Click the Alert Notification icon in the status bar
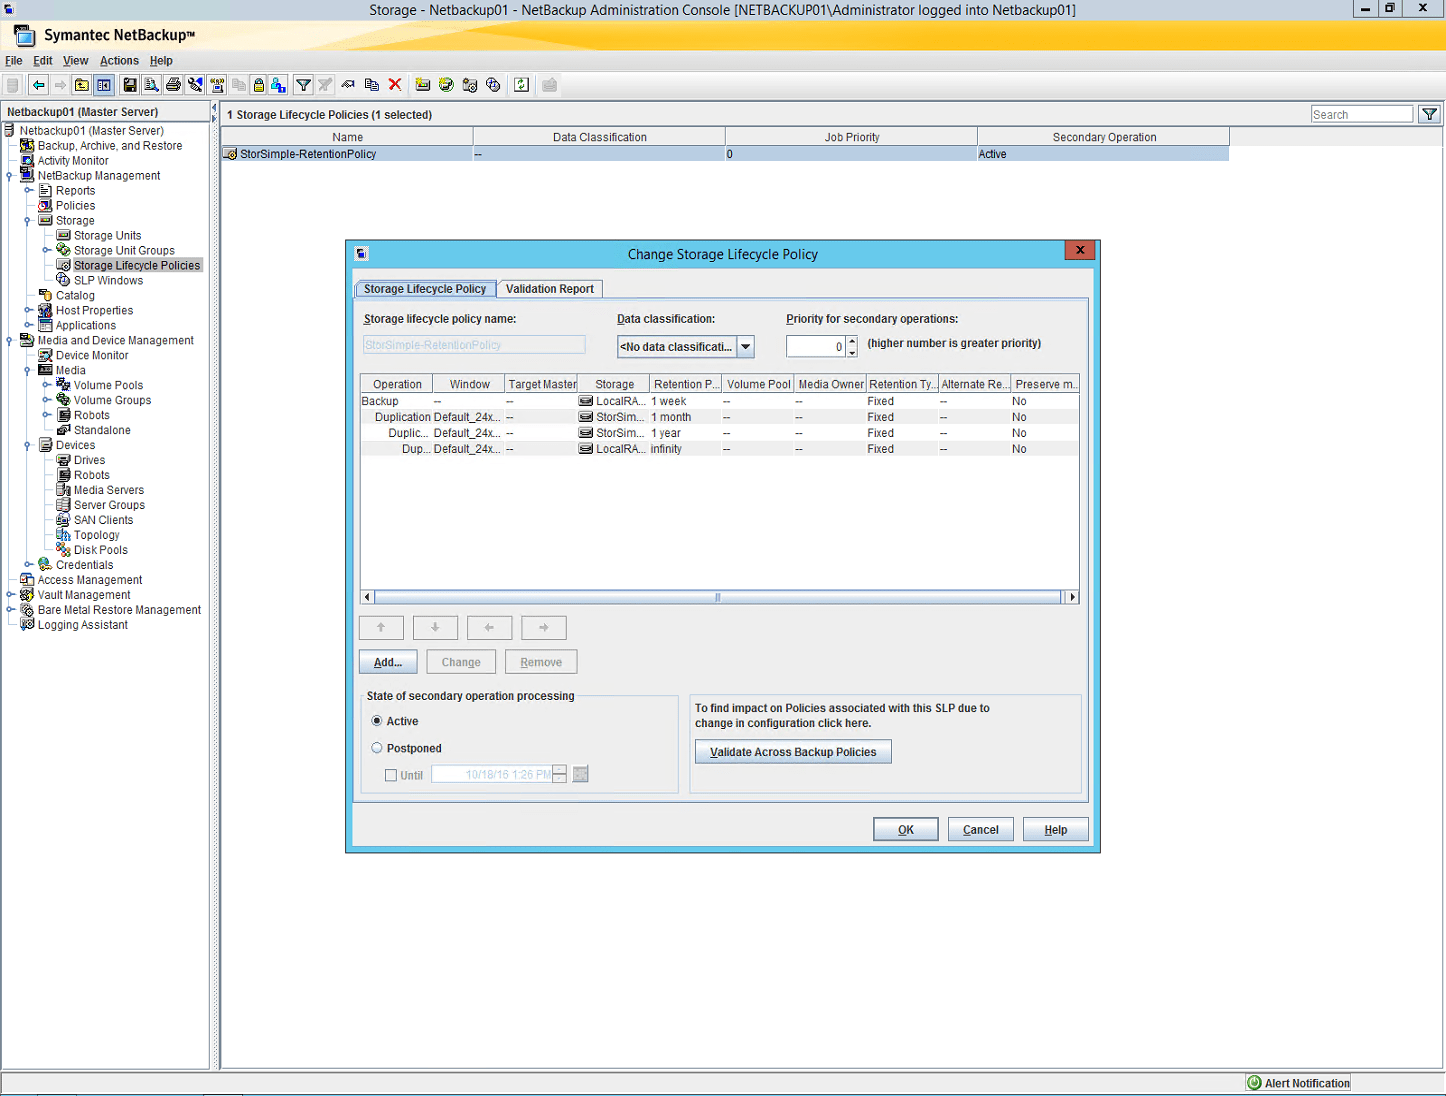 coord(1253,1082)
